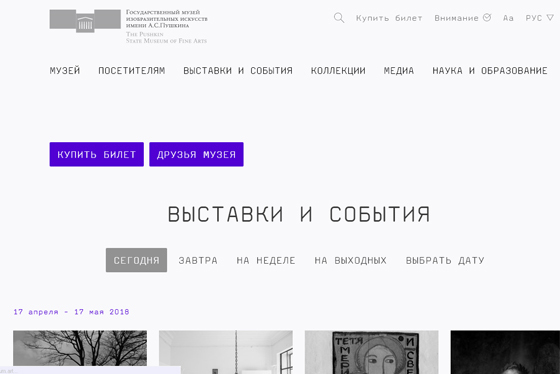Open the 'ТЕТЯ' painted portrait thumbnail
Screen dimensions: 560x374
[x=371, y=352]
